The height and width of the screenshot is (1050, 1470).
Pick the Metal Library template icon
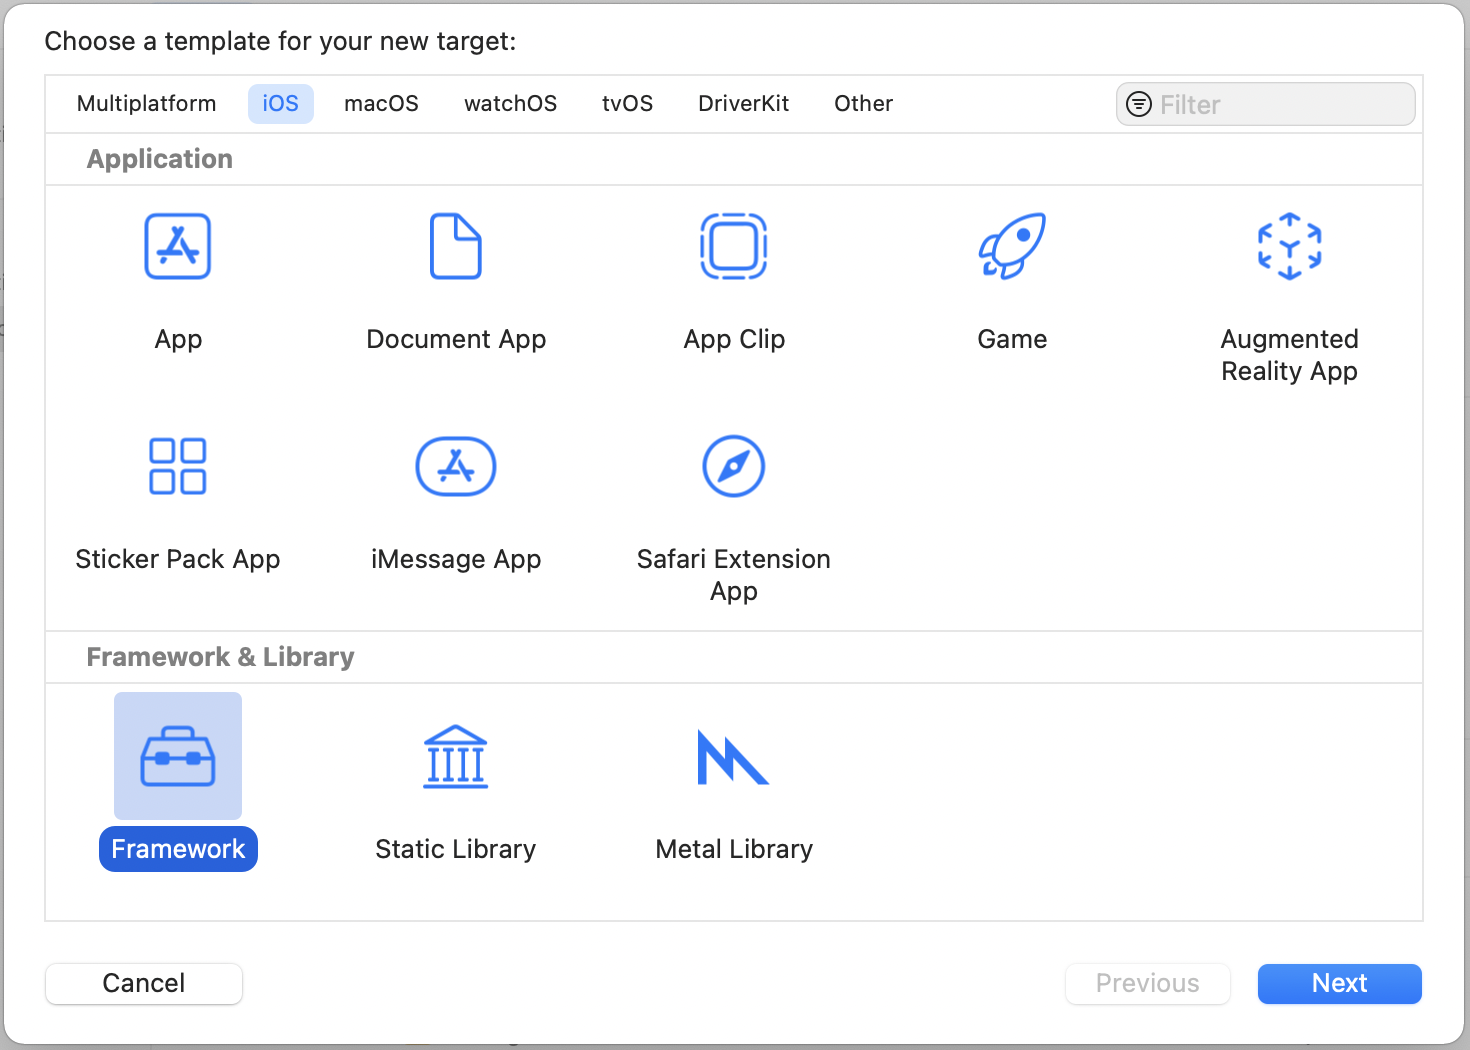coord(734,756)
